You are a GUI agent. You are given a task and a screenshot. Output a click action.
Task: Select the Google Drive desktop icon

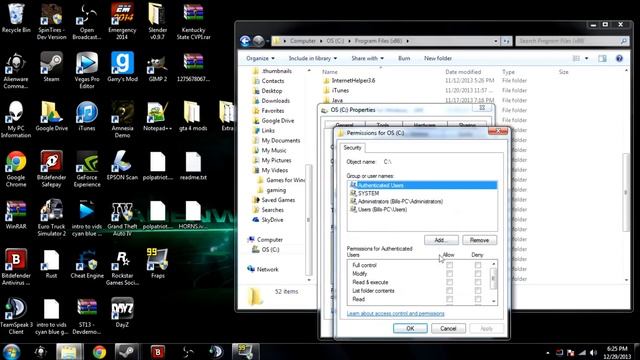pos(51,116)
